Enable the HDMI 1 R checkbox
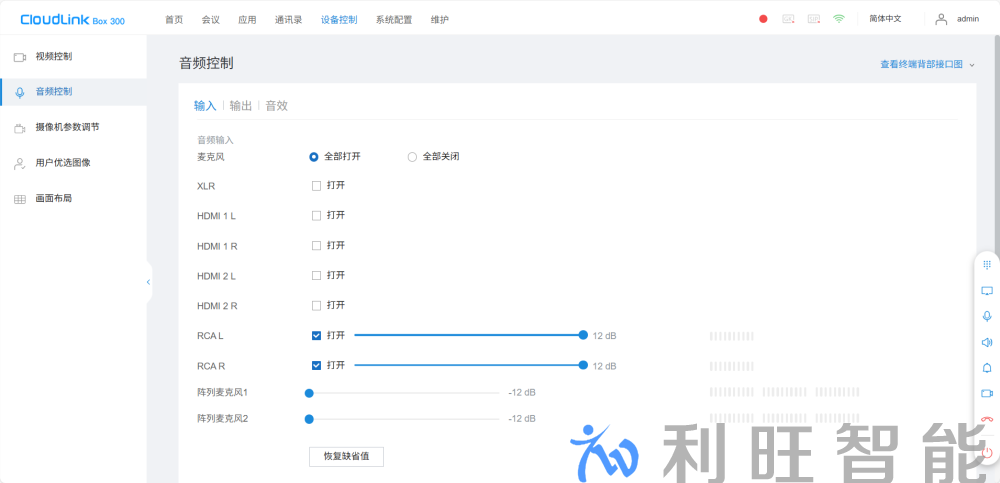This screenshot has width=1000, height=483. [x=316, y=246]
